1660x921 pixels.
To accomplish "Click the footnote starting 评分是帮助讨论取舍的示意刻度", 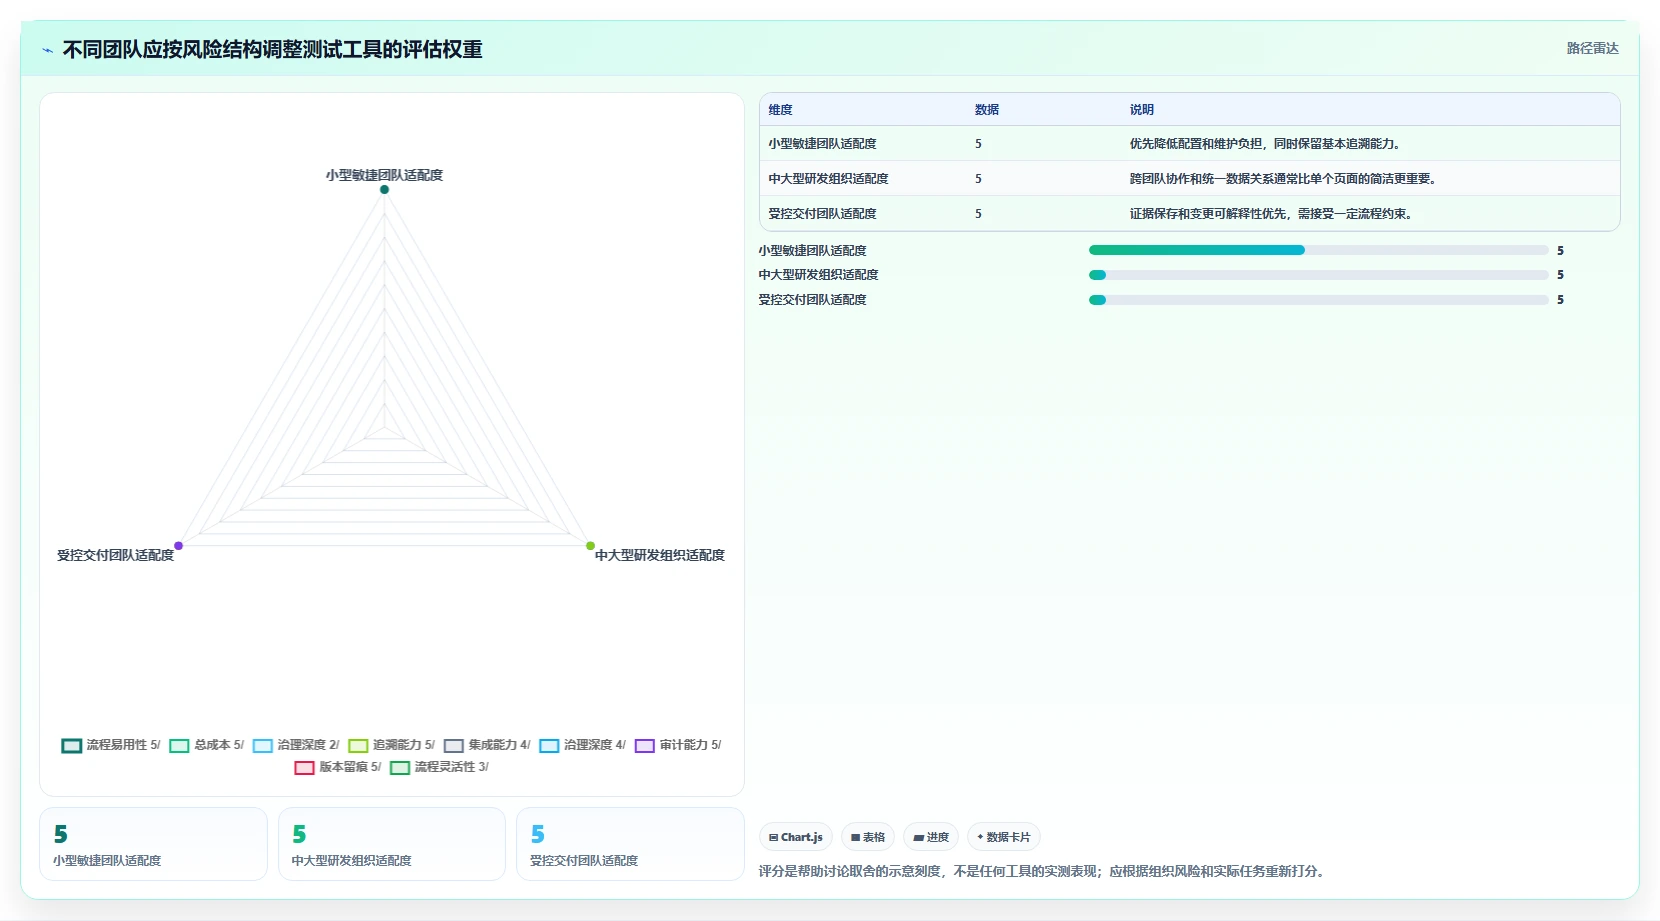I will pyautogui.click(x=1044, y=871).
